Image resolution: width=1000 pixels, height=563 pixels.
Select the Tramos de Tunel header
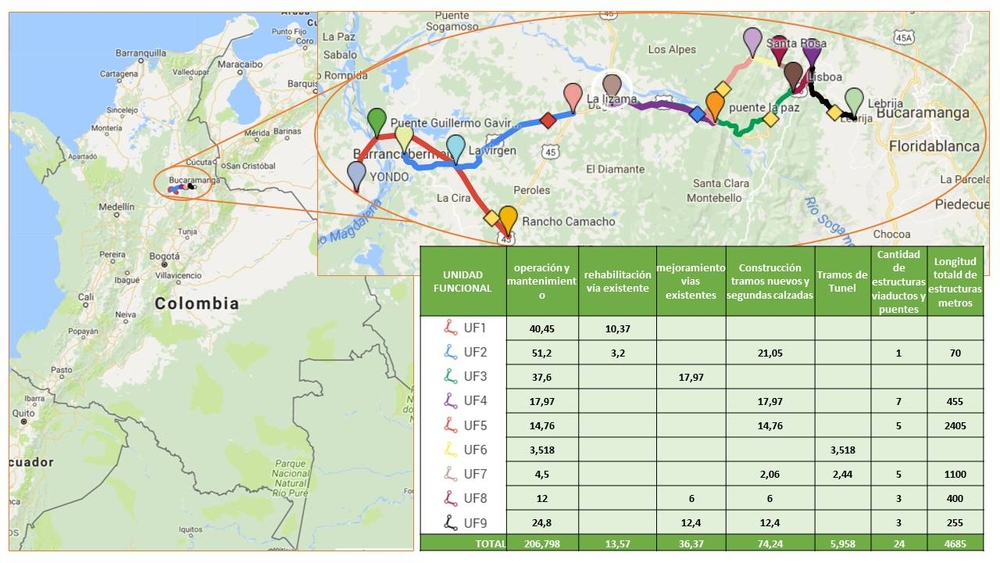coord(842,281)
